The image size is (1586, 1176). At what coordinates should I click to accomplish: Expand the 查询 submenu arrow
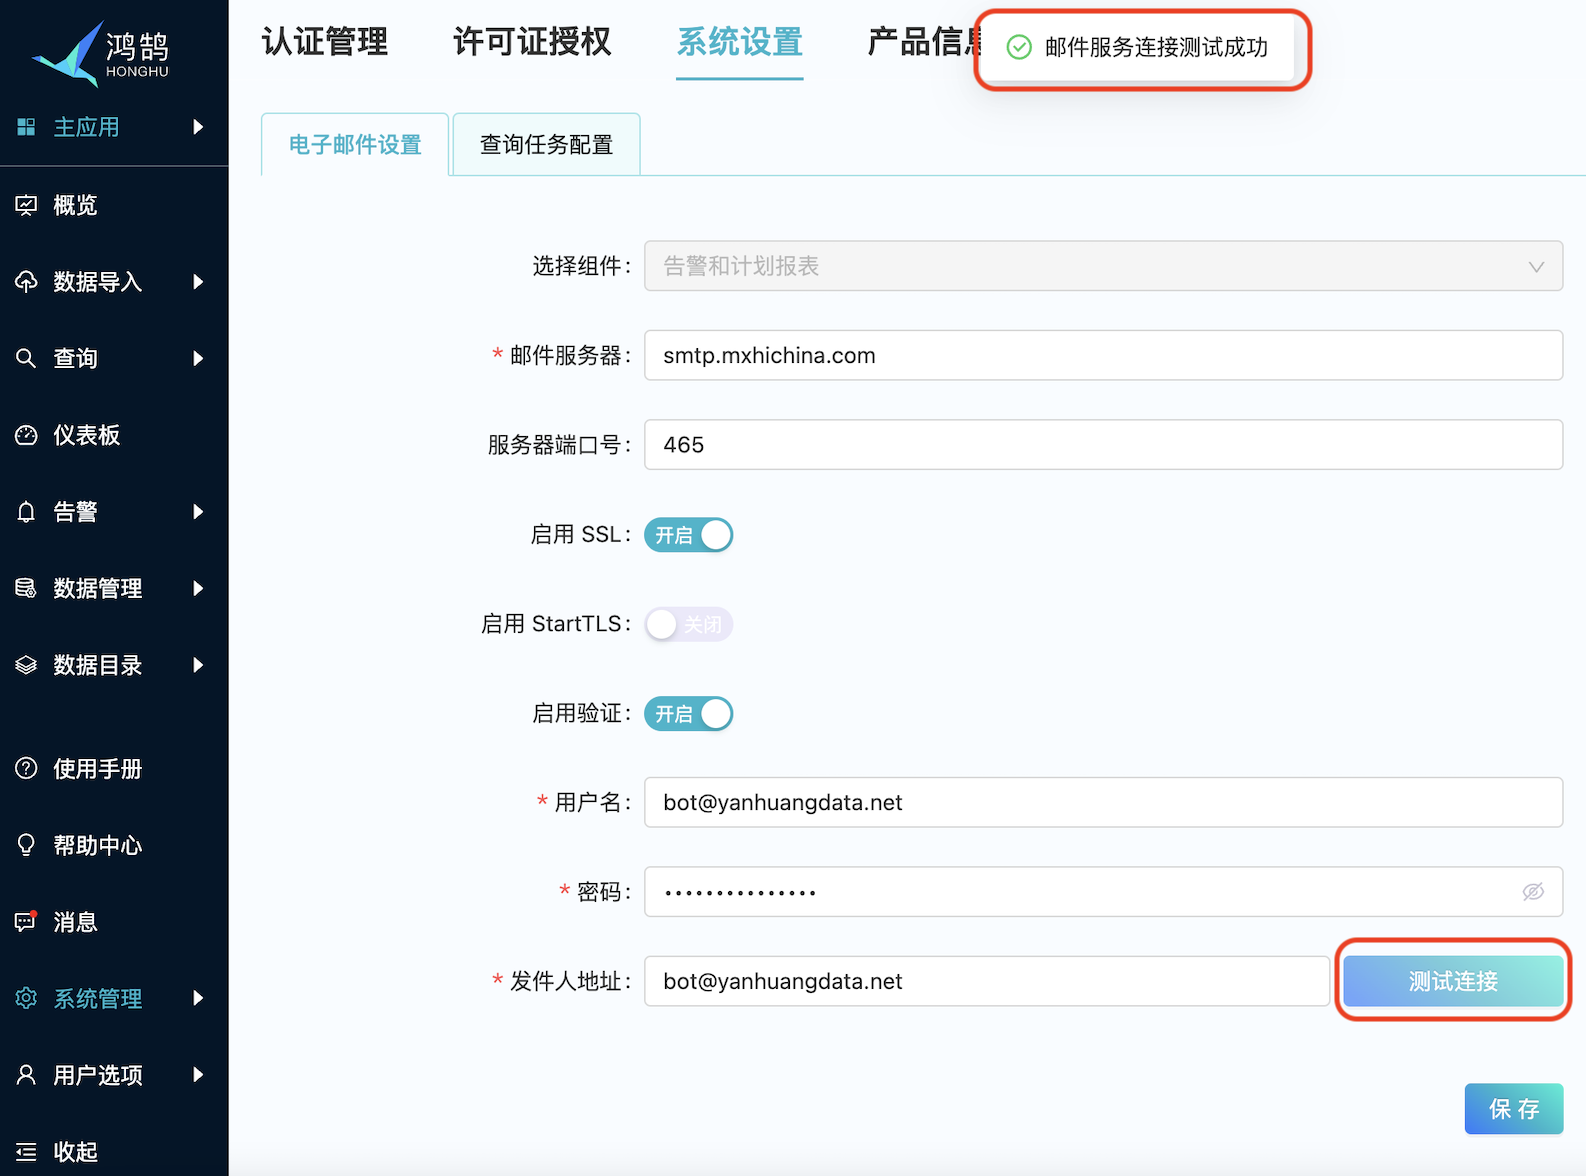click(x=198, y=358)
